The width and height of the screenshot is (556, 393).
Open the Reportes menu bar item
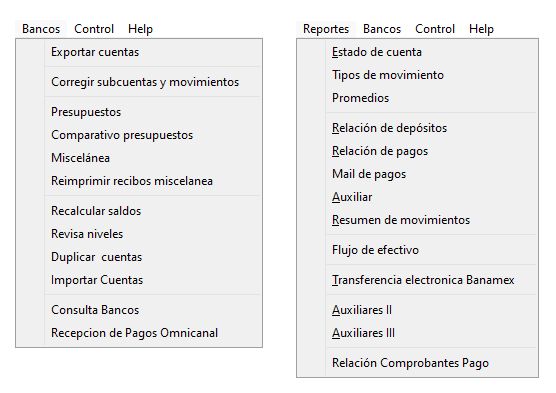click(x=326, y=29)
